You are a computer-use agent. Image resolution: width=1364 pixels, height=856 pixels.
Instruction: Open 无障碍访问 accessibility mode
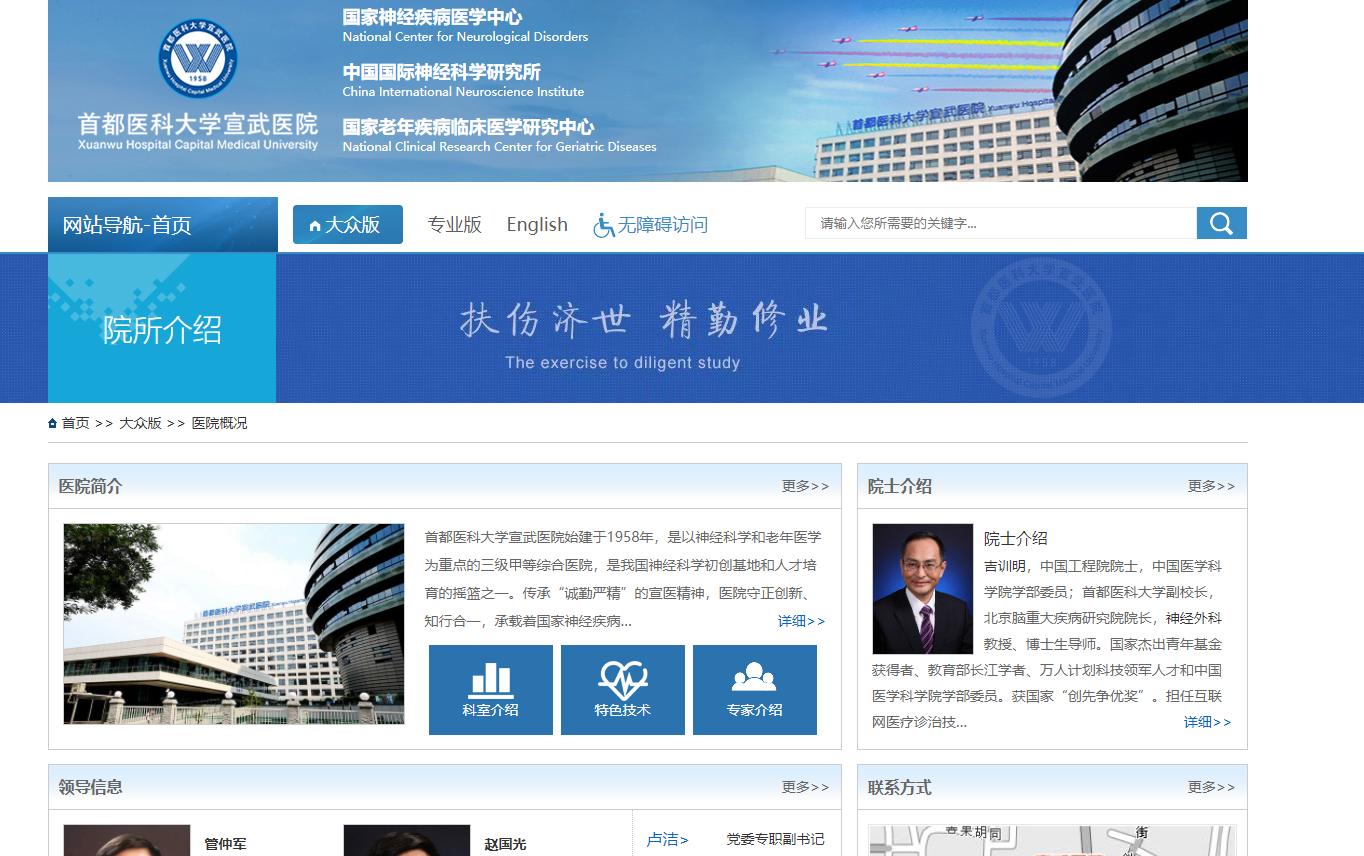point(662,225)
